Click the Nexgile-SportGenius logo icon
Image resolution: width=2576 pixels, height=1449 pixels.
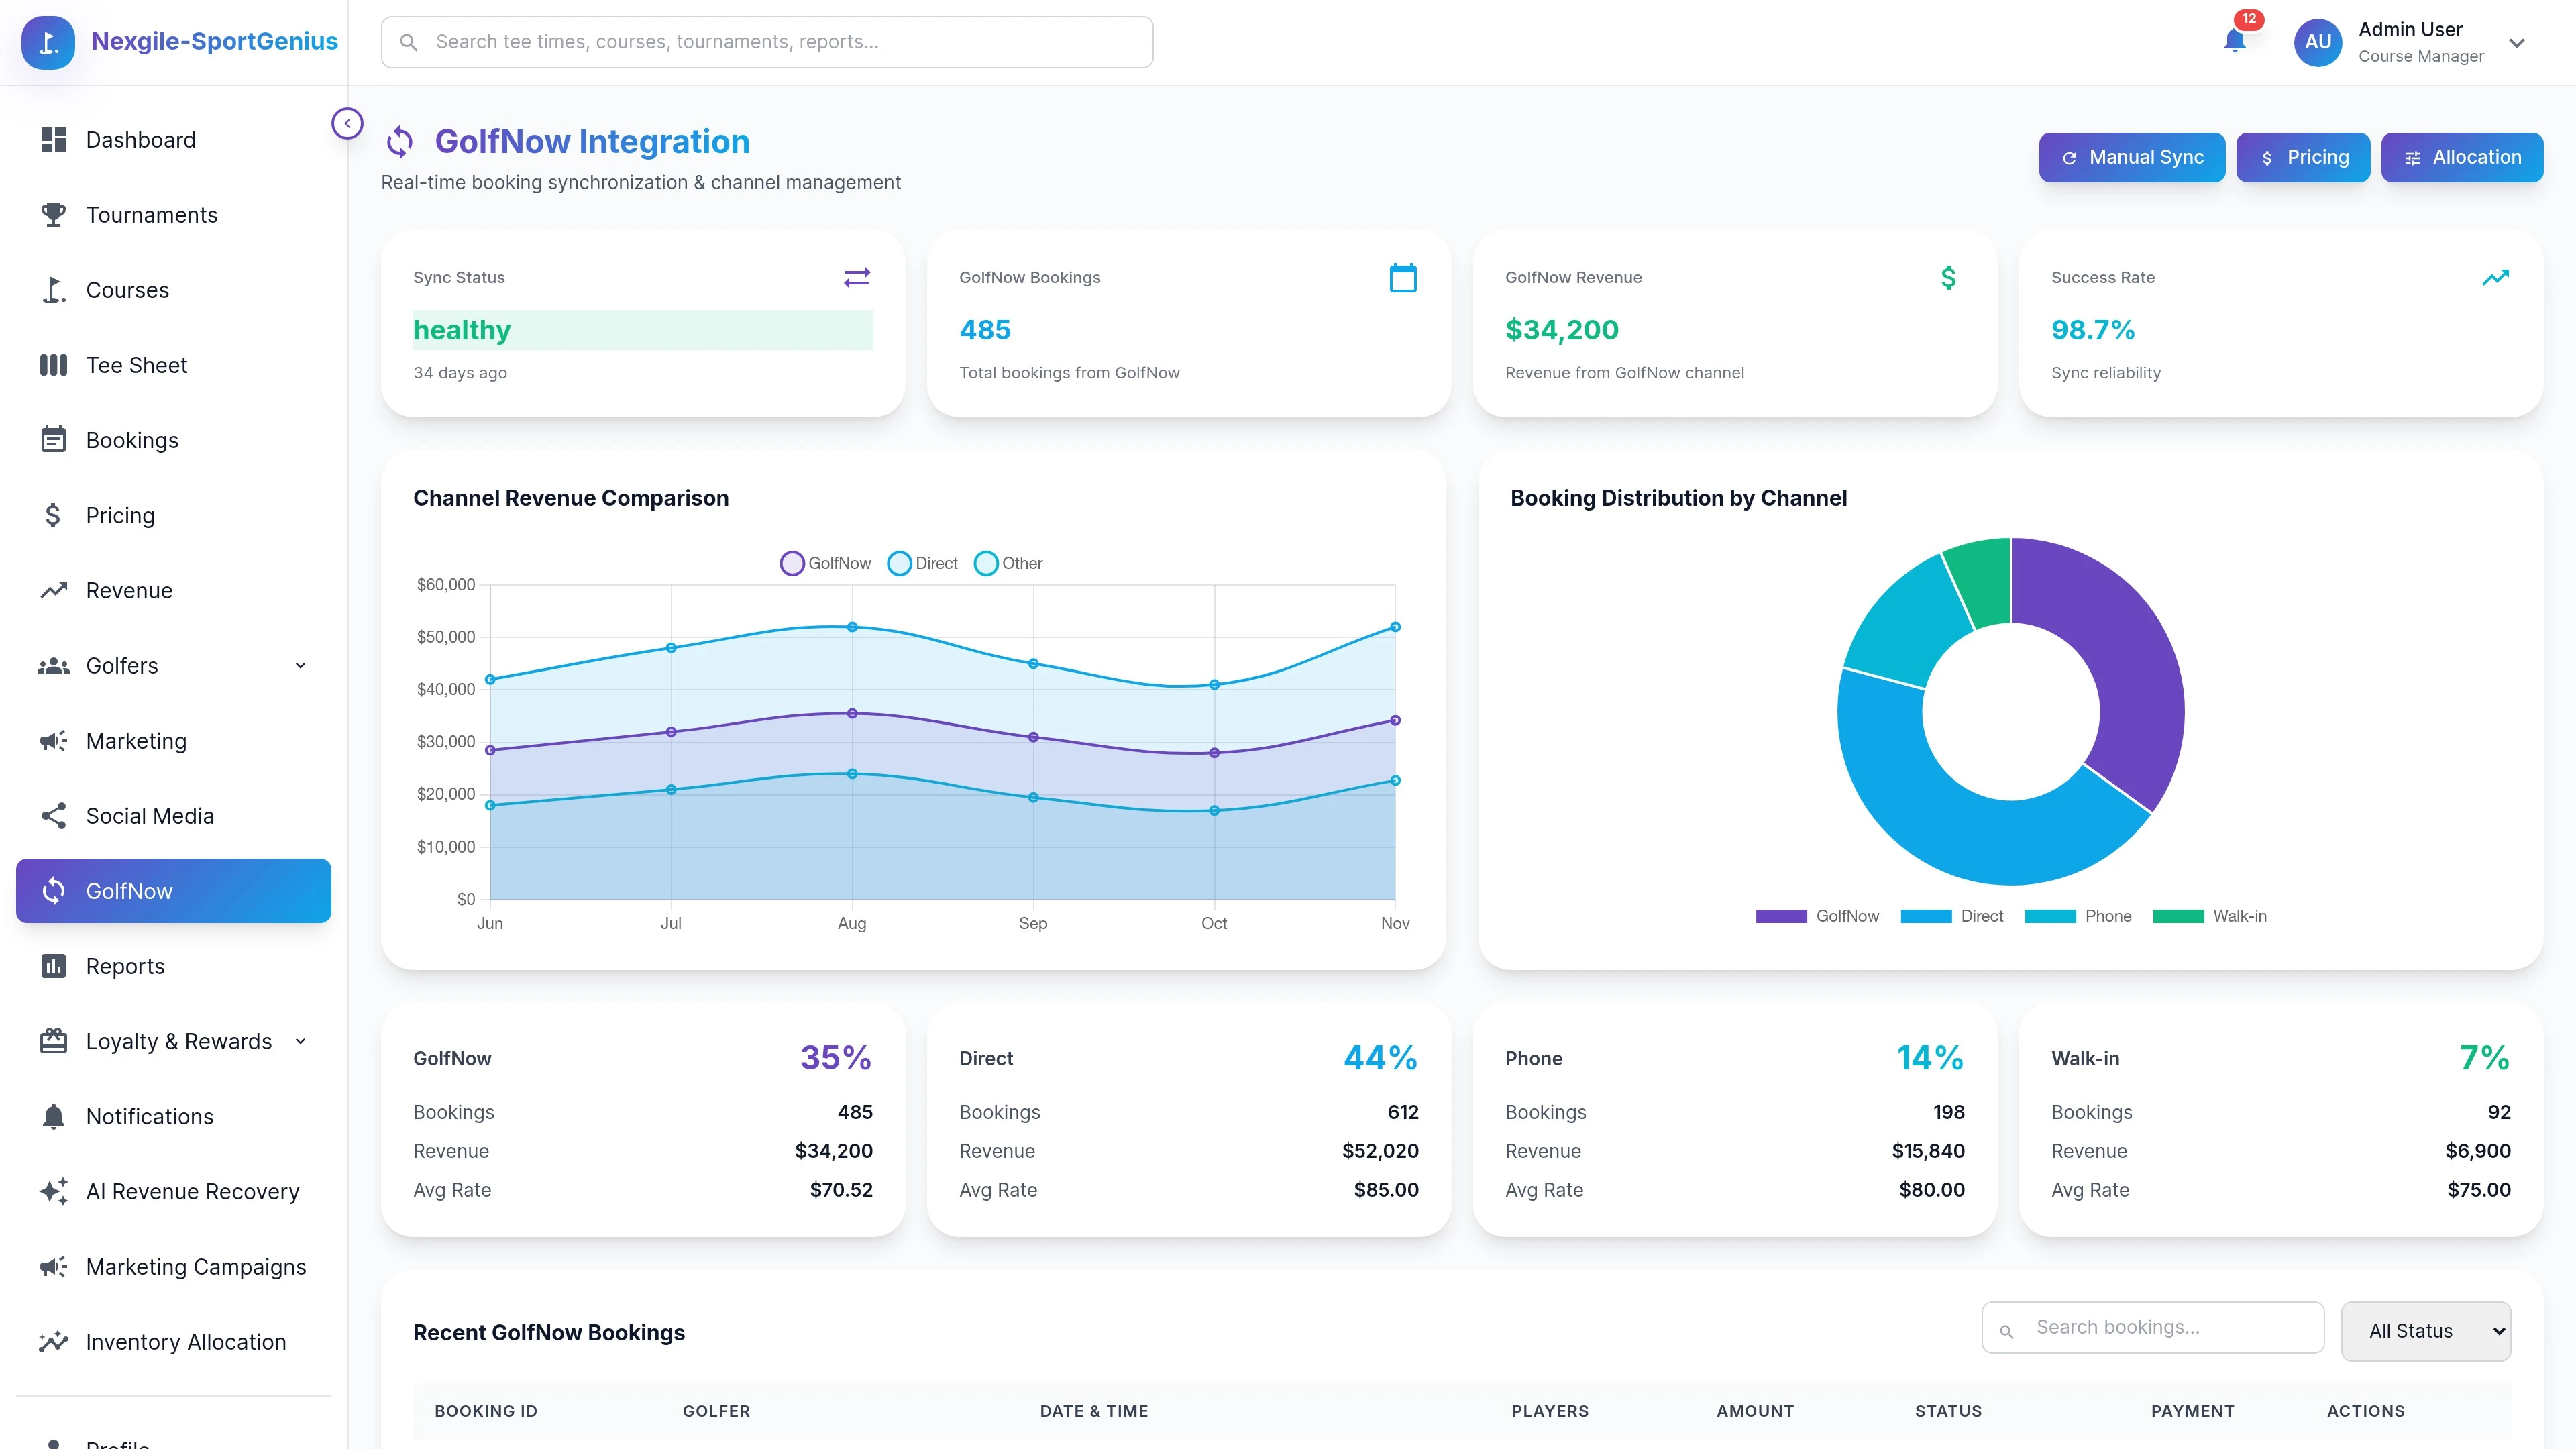[x=48, y=42]
